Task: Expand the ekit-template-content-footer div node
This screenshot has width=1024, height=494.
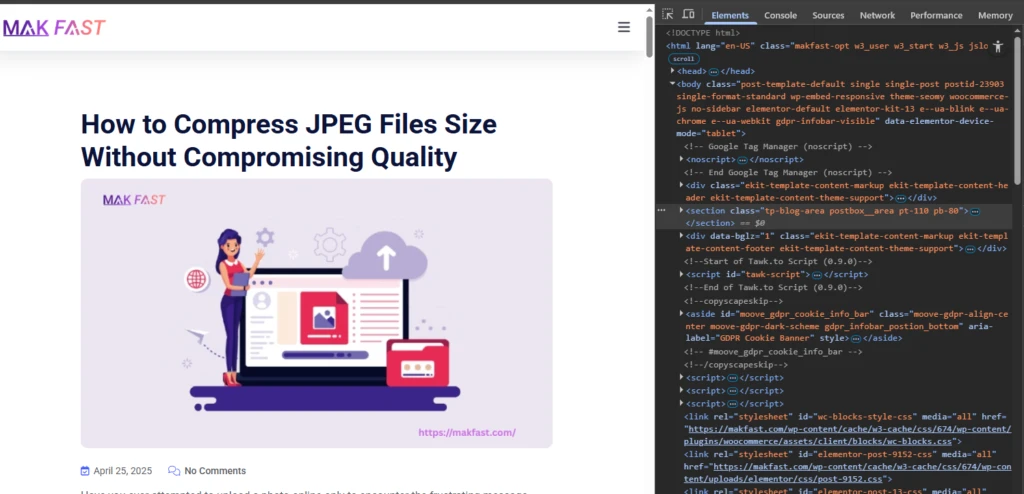Action: click(681, 235)
